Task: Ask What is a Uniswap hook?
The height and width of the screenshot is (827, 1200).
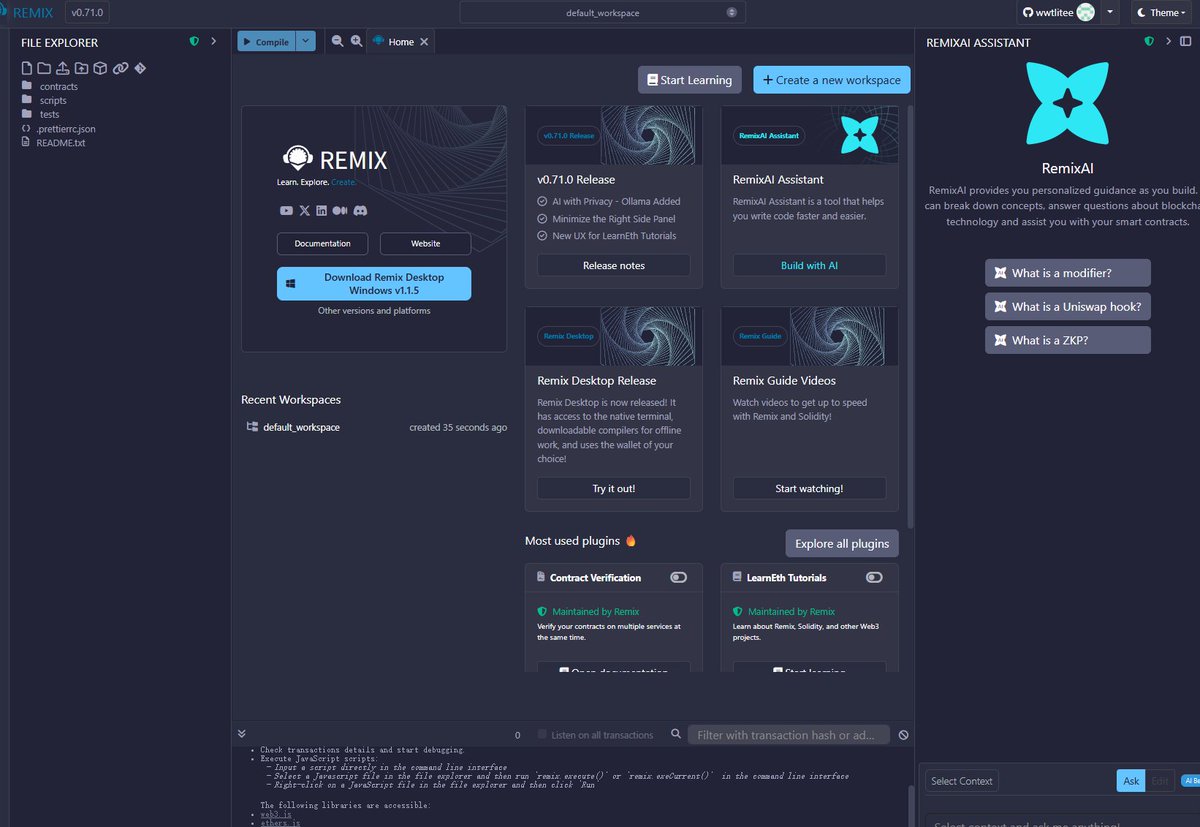Action: coord(1068,306)
